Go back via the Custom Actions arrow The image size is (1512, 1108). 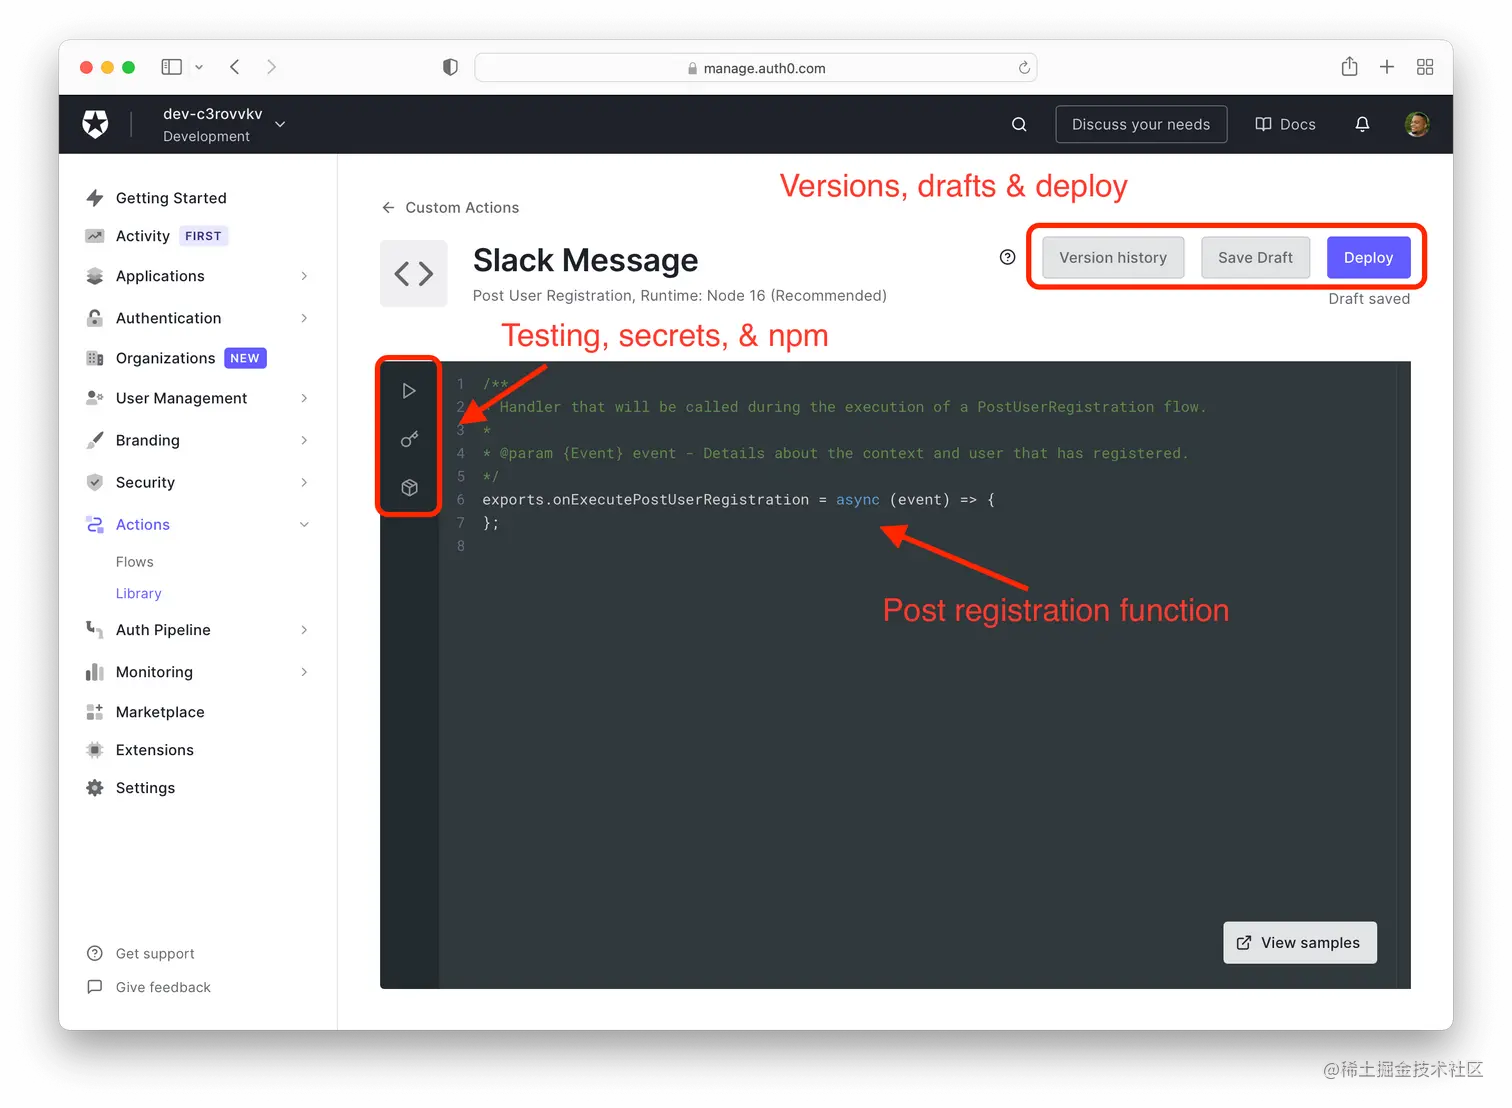(x=389, y=207)
